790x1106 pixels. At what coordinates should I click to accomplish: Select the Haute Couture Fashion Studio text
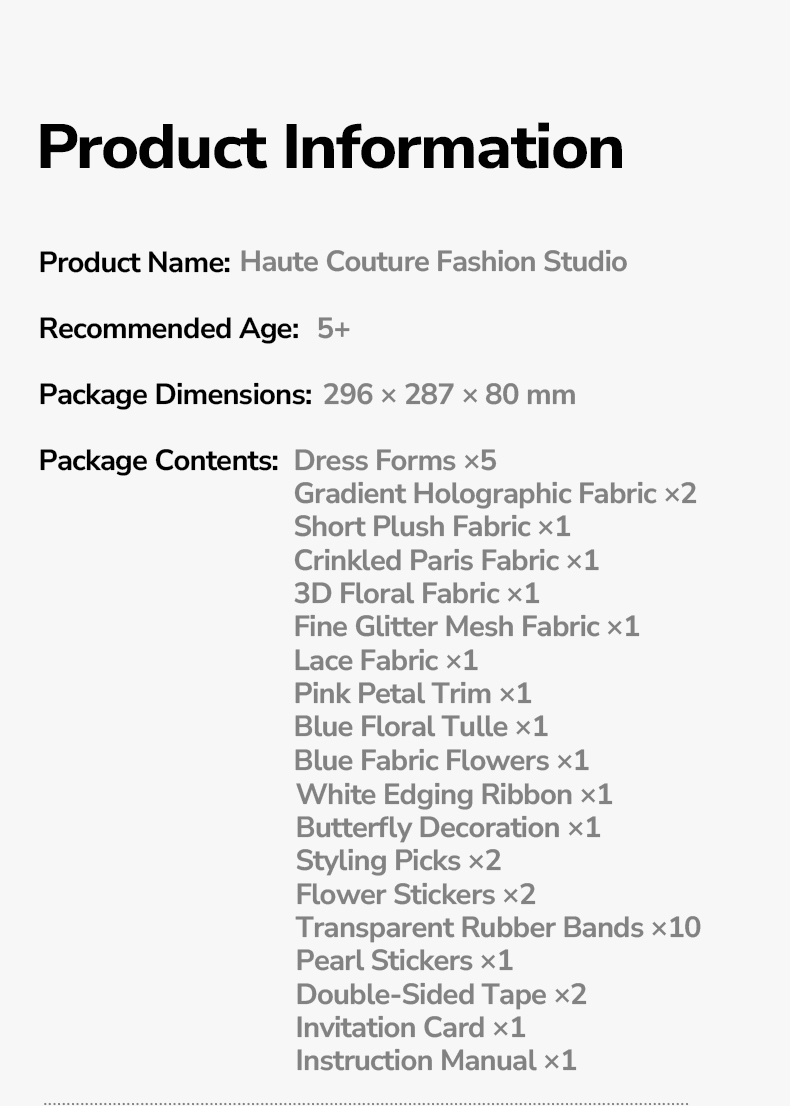[x=433, y=262]
